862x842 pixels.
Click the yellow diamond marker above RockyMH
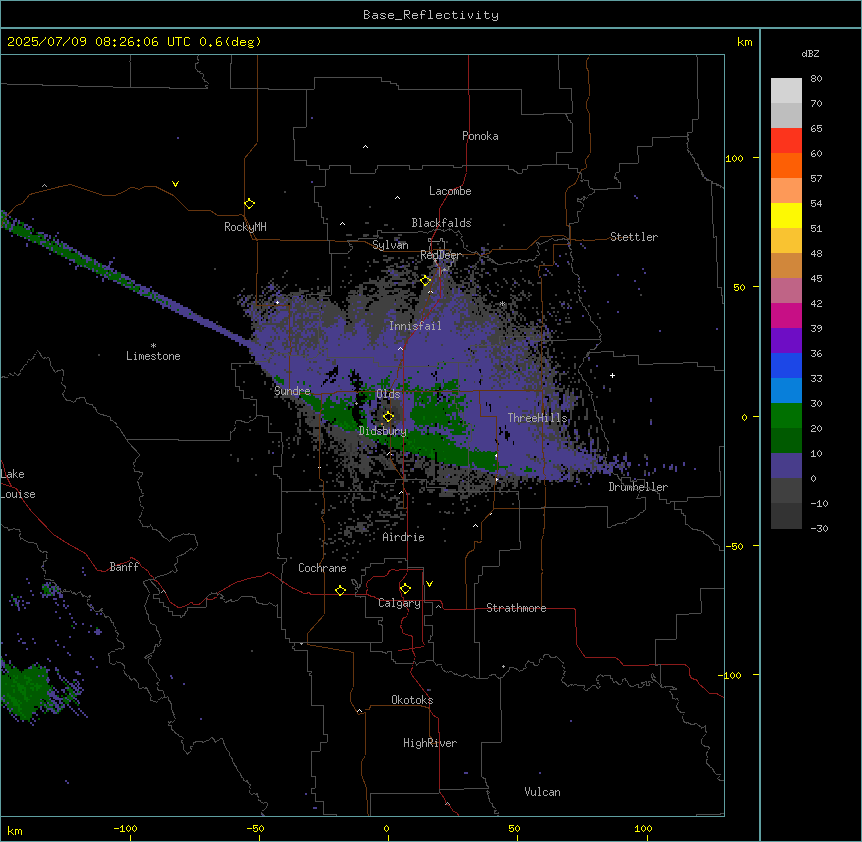(x=249, y=204)
